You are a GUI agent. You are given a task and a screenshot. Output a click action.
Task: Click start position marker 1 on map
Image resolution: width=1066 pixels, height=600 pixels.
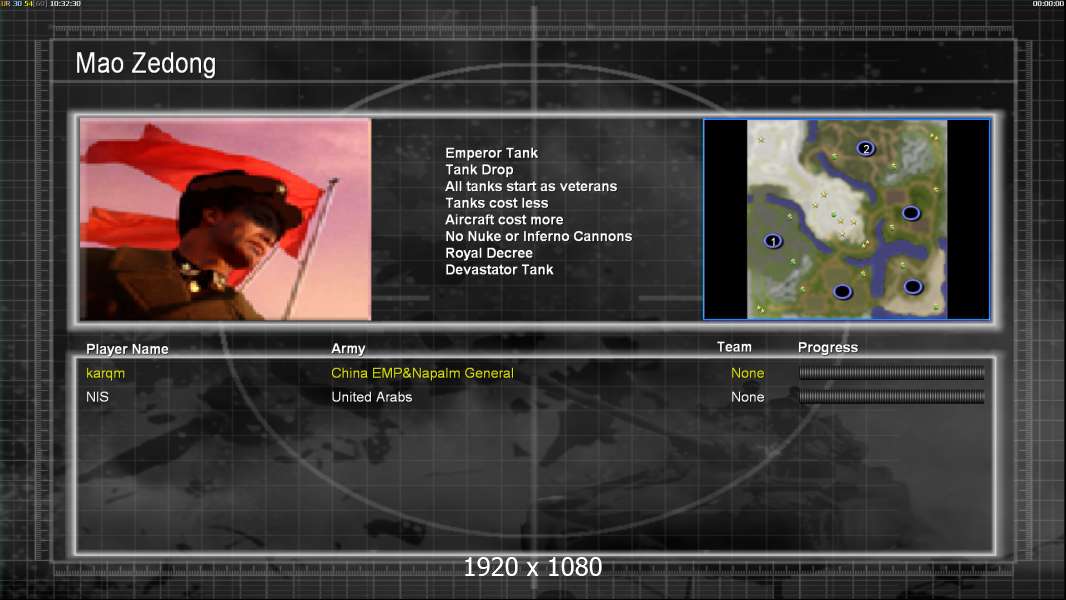point(773,241)
